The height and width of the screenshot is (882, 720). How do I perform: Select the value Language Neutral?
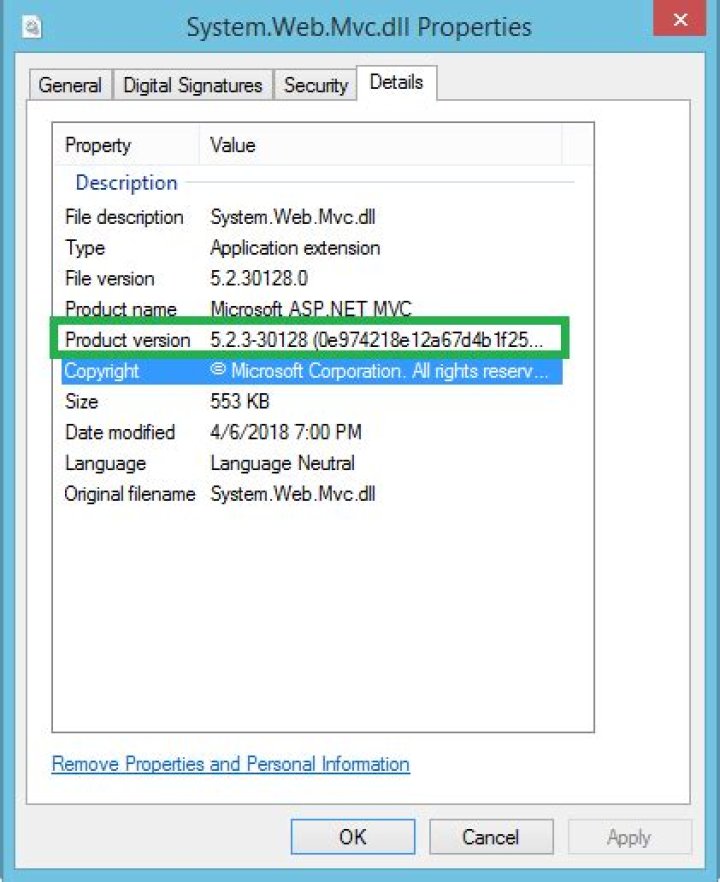coord(283,464)
